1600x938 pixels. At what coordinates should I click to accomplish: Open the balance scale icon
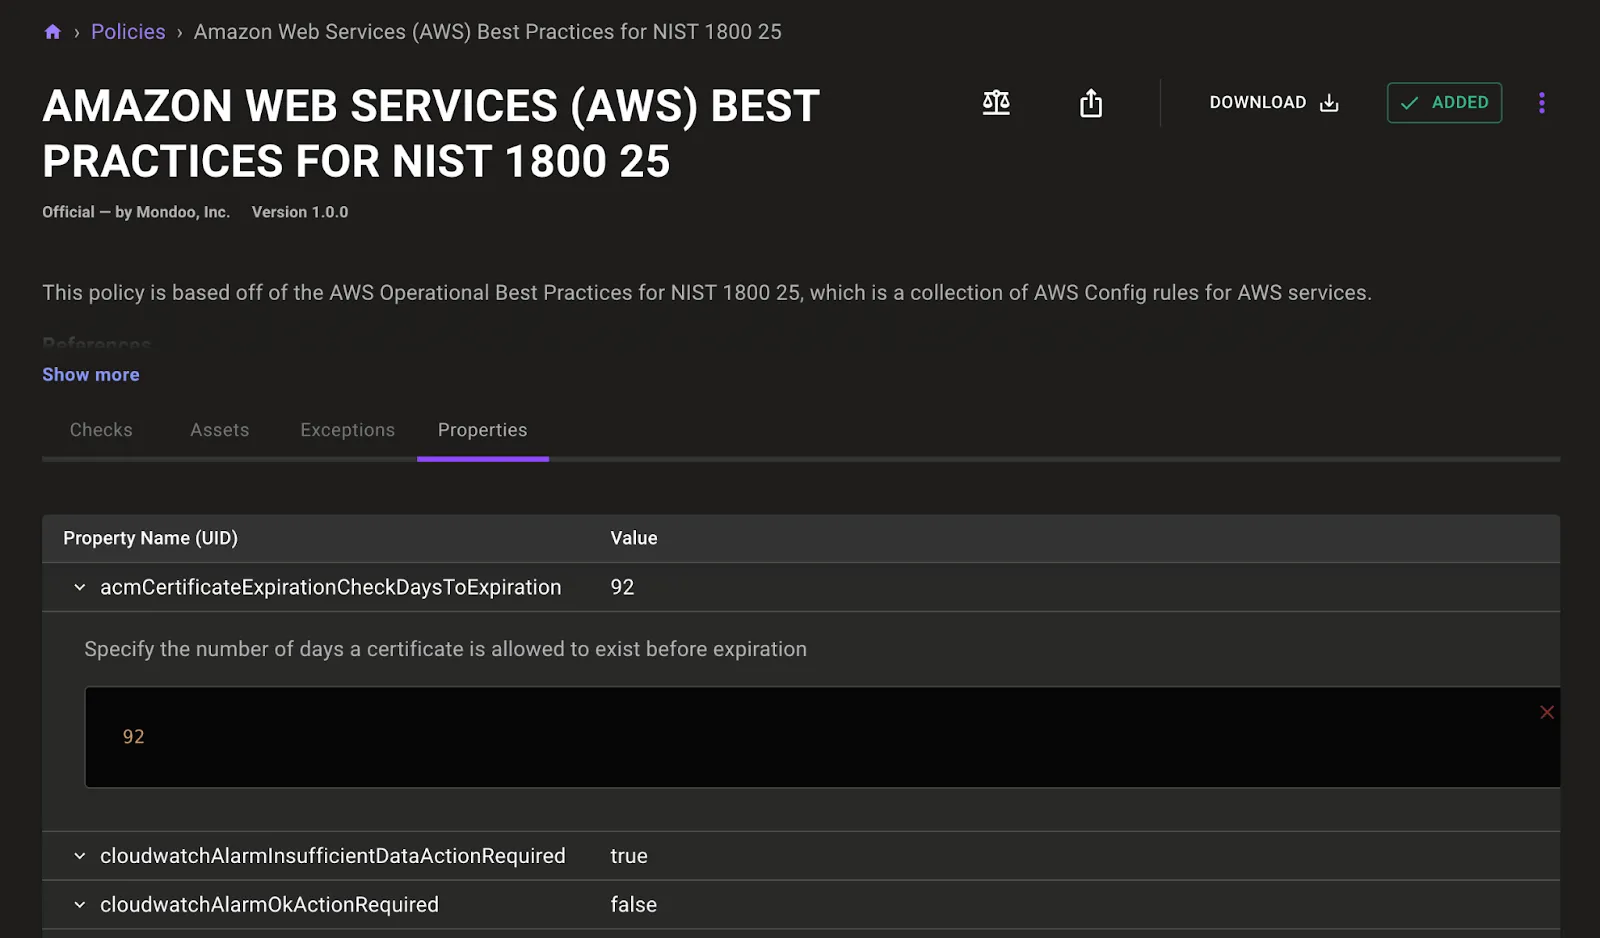[996, 103]
